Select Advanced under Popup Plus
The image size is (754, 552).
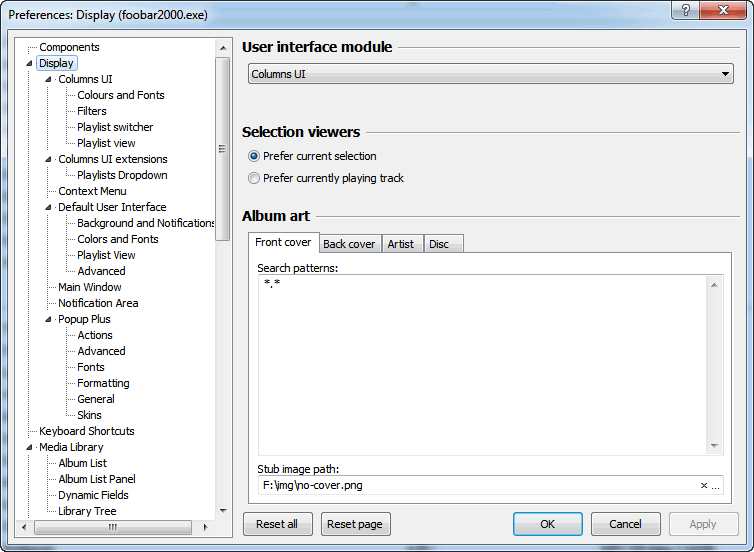point(101,351)
